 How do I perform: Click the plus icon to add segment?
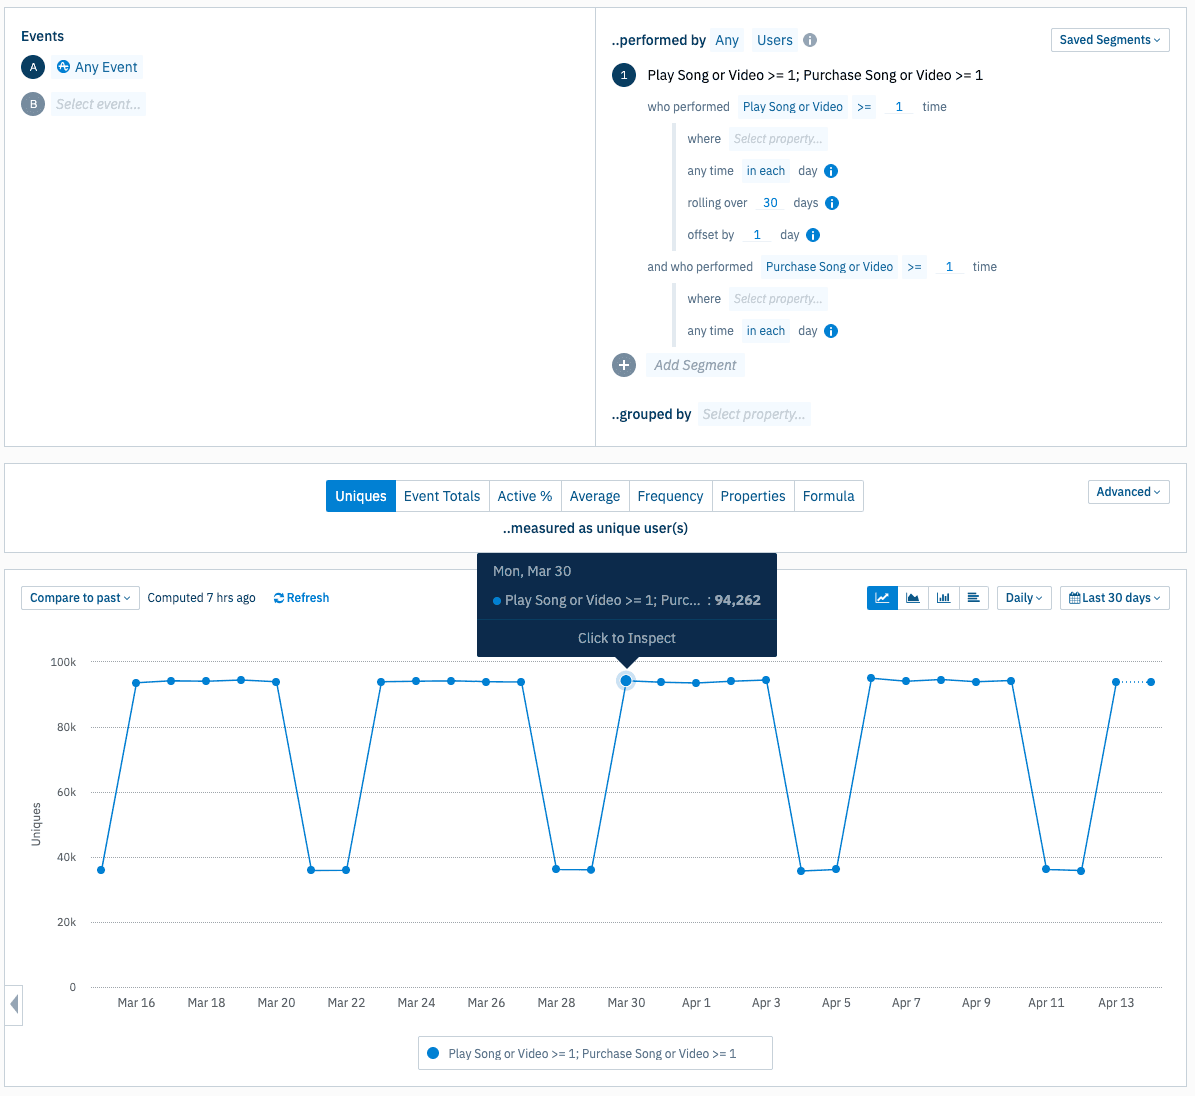[624, 365]
